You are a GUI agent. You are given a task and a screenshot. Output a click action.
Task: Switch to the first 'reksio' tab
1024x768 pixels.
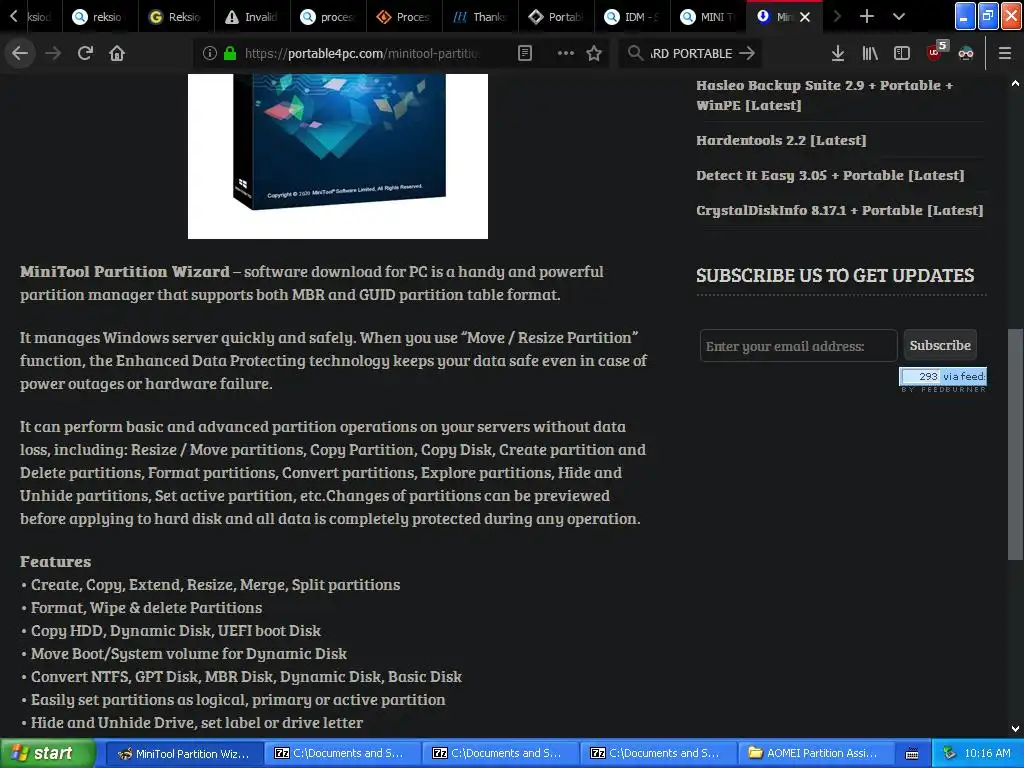click(x=100, y=16)
